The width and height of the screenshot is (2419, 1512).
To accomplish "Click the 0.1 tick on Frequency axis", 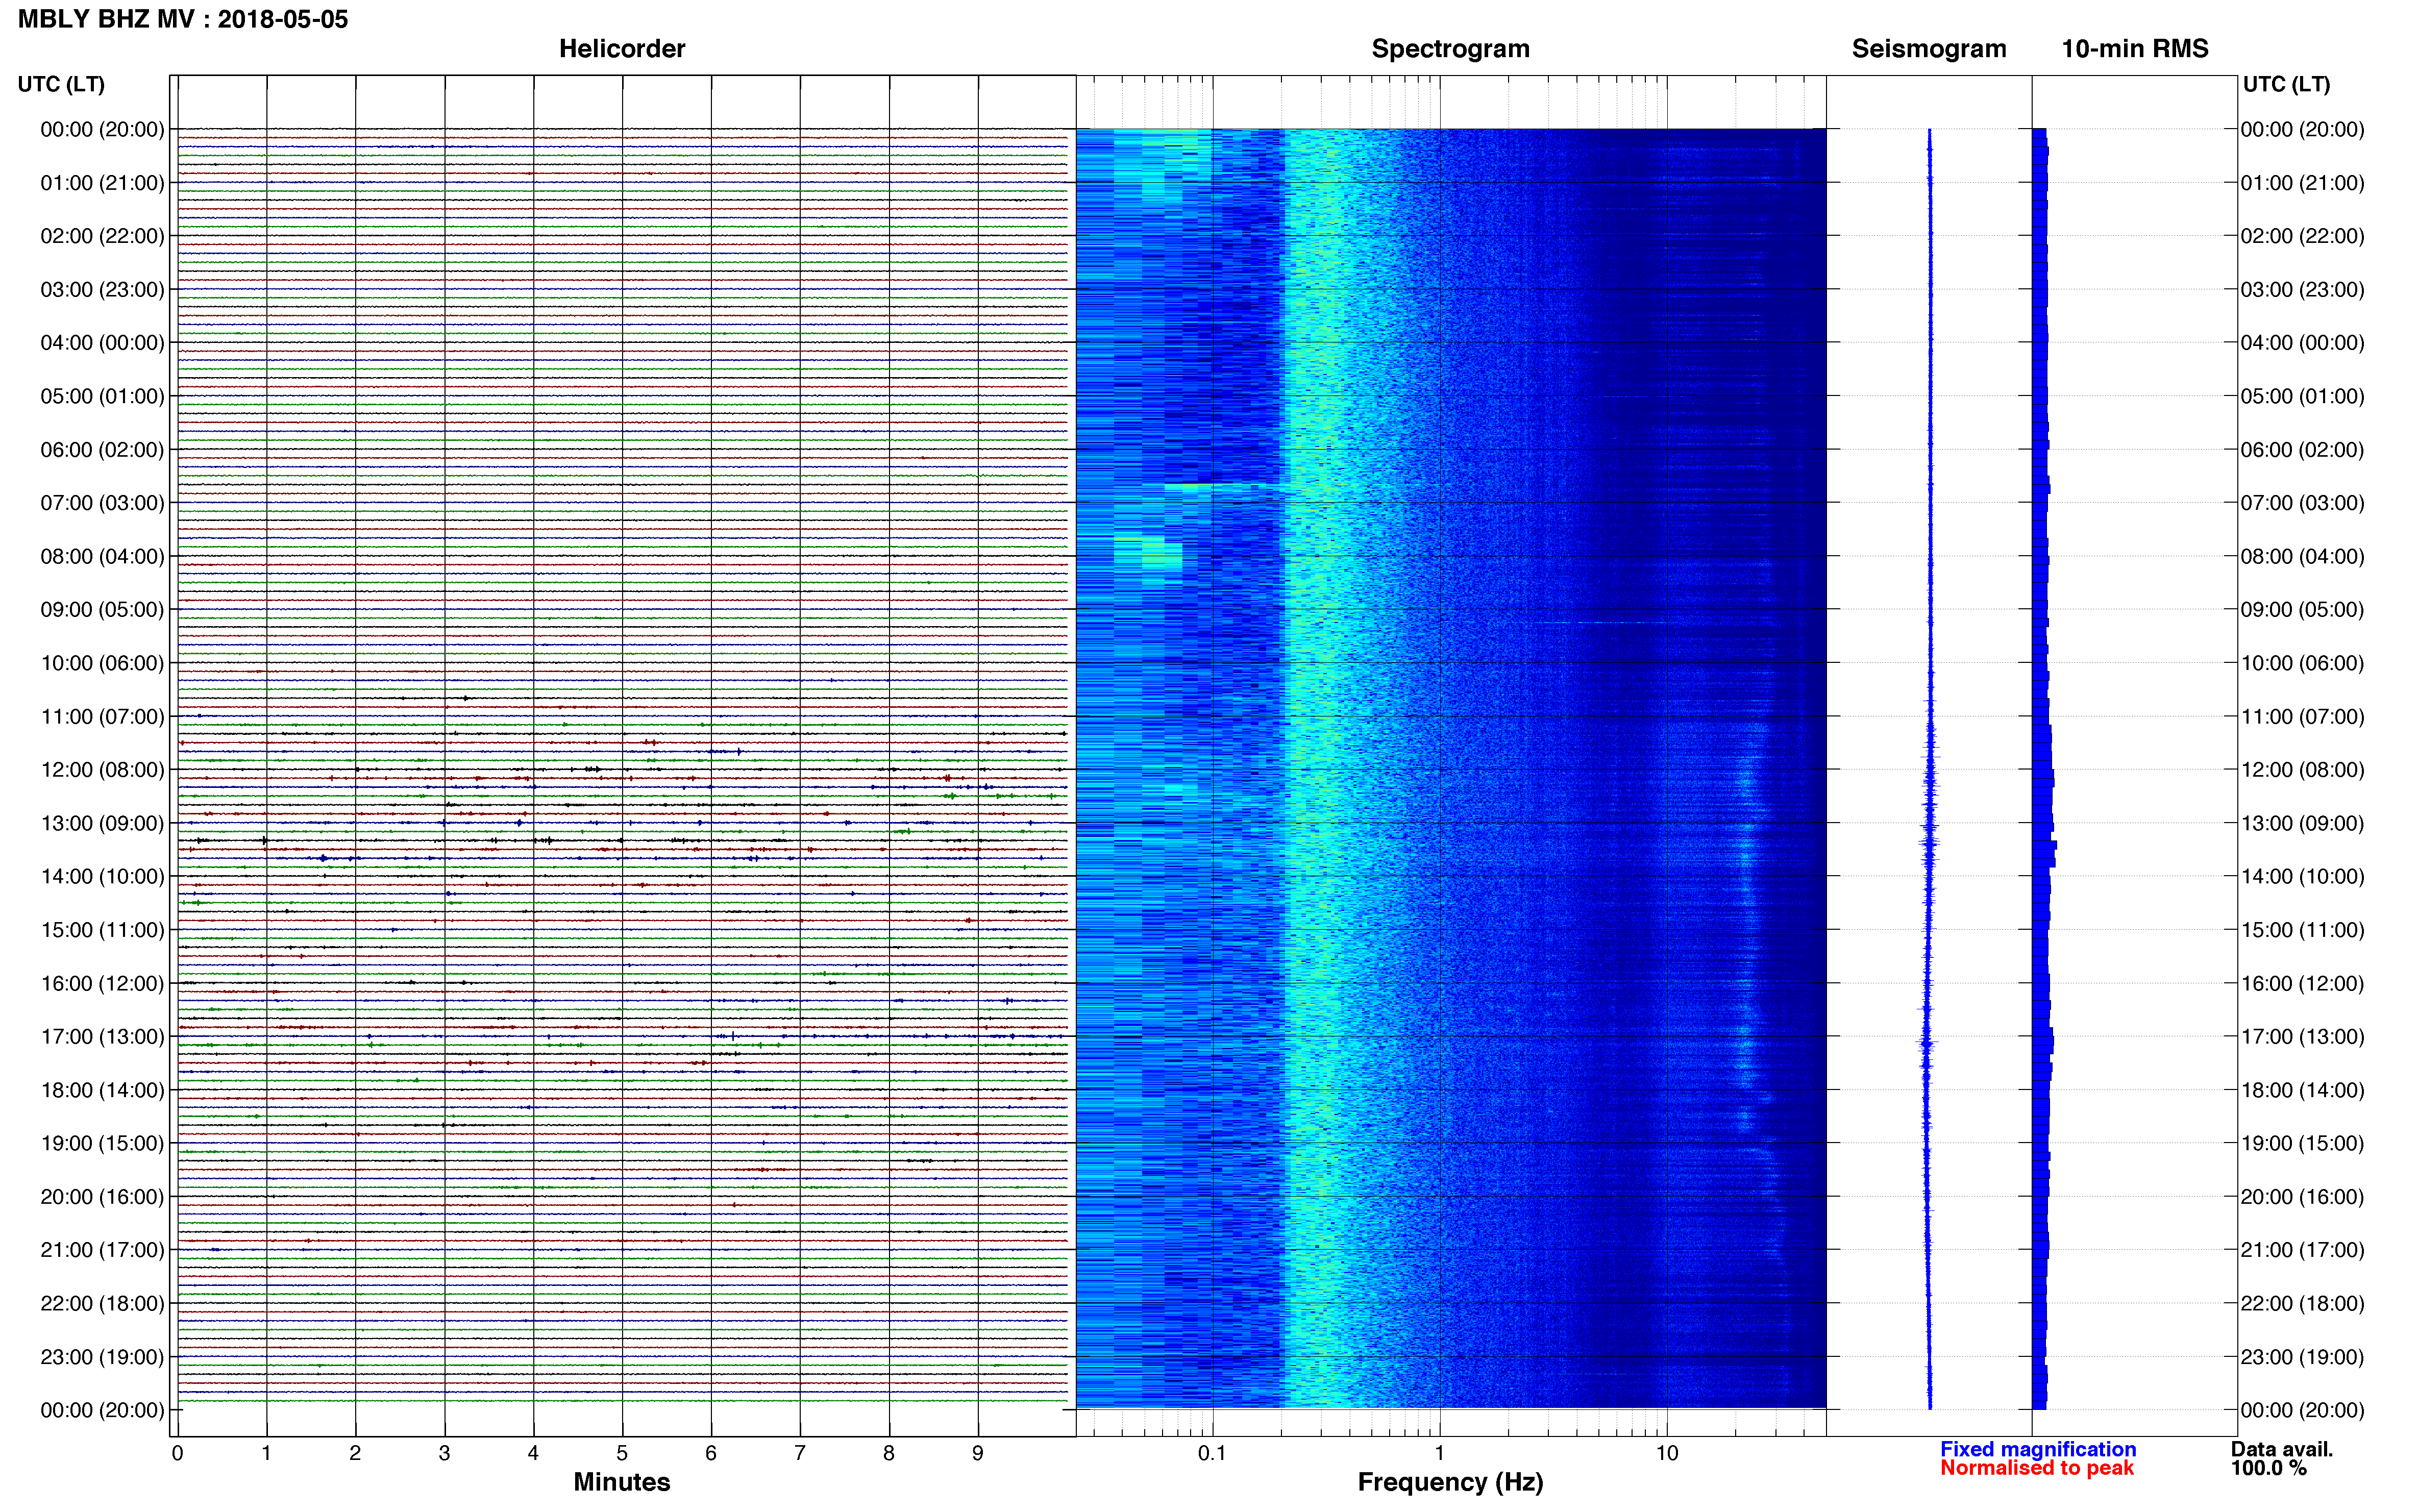I will pos(1212,1453).
